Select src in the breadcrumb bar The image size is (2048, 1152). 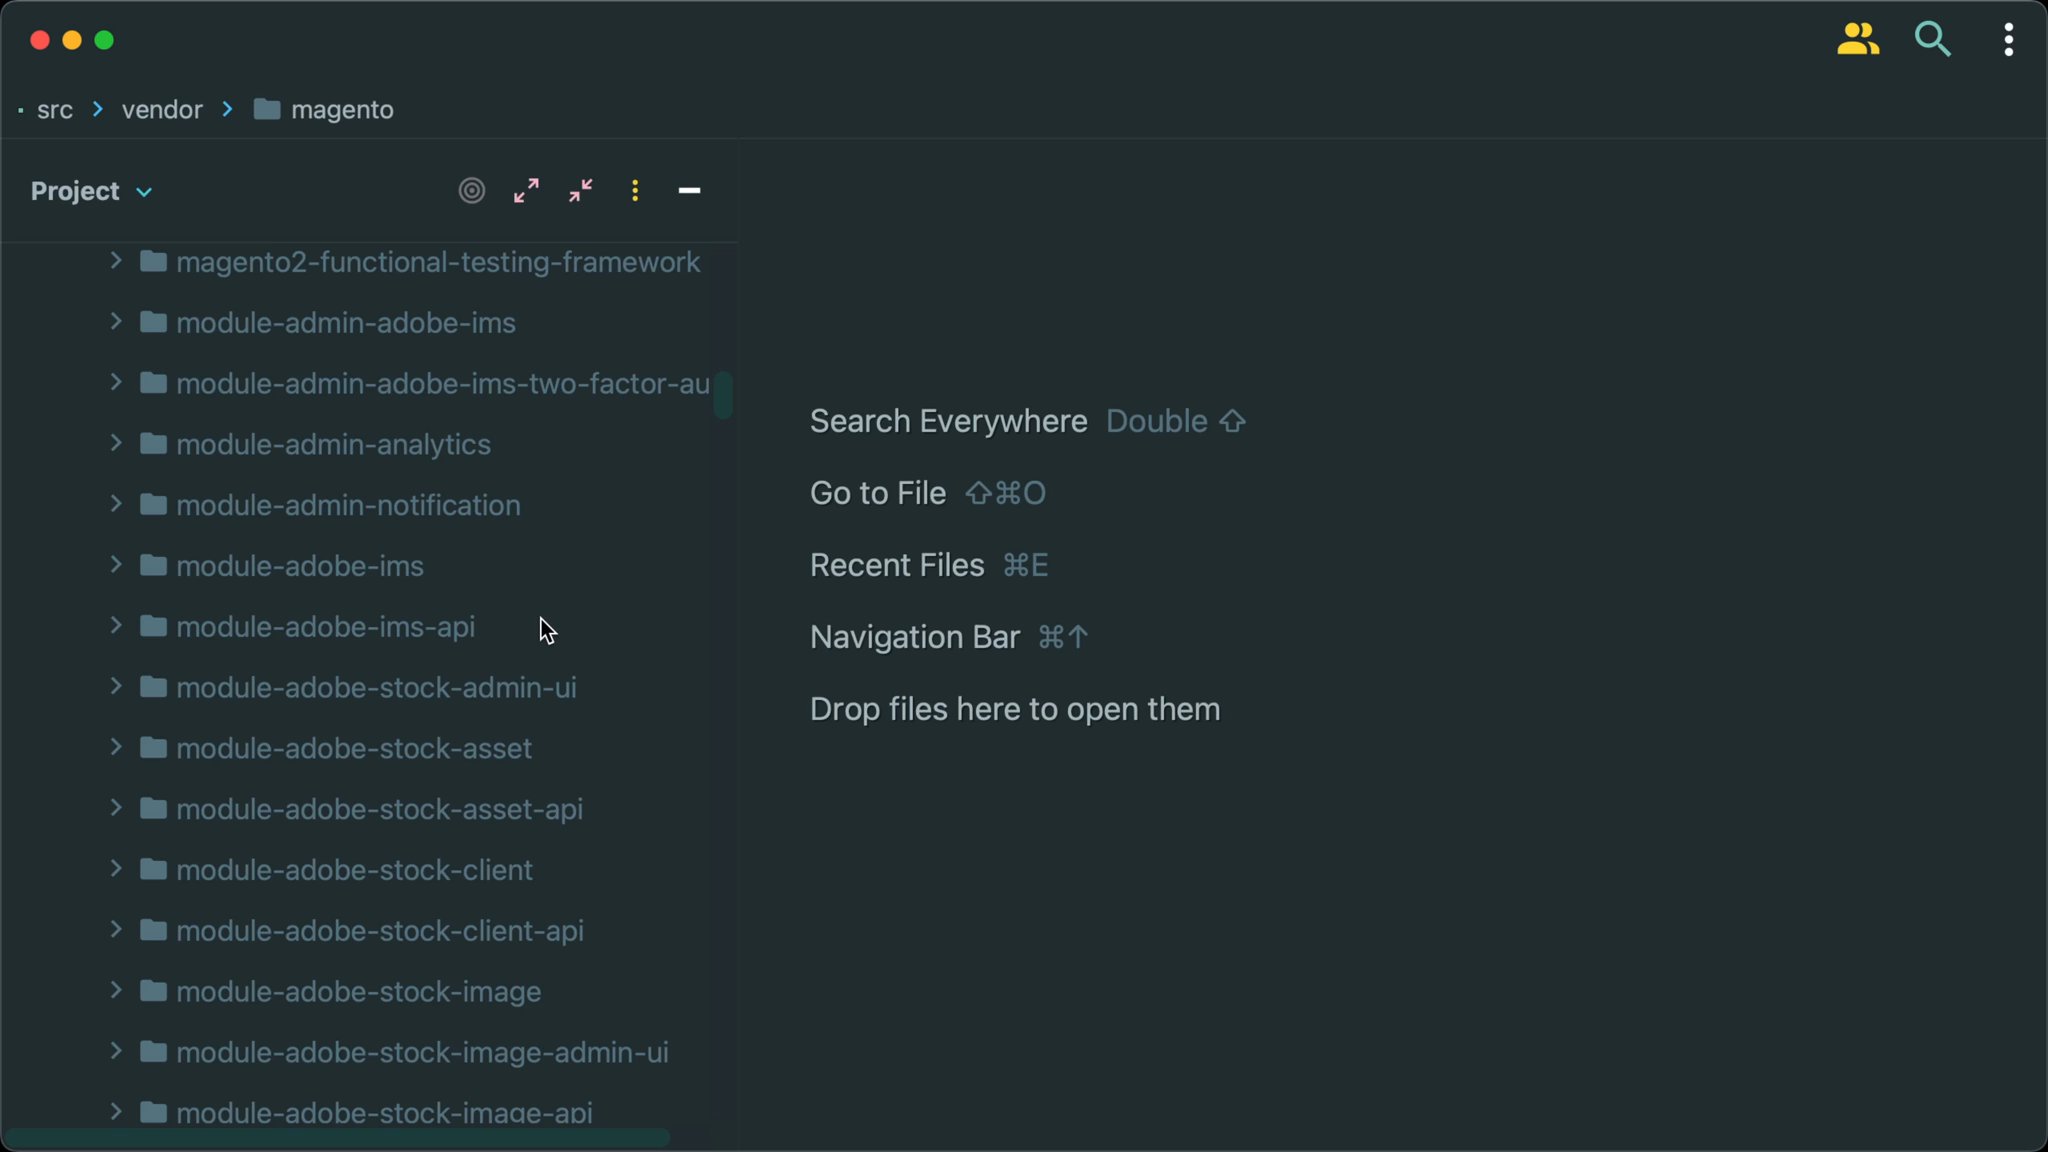click(55, 109)
